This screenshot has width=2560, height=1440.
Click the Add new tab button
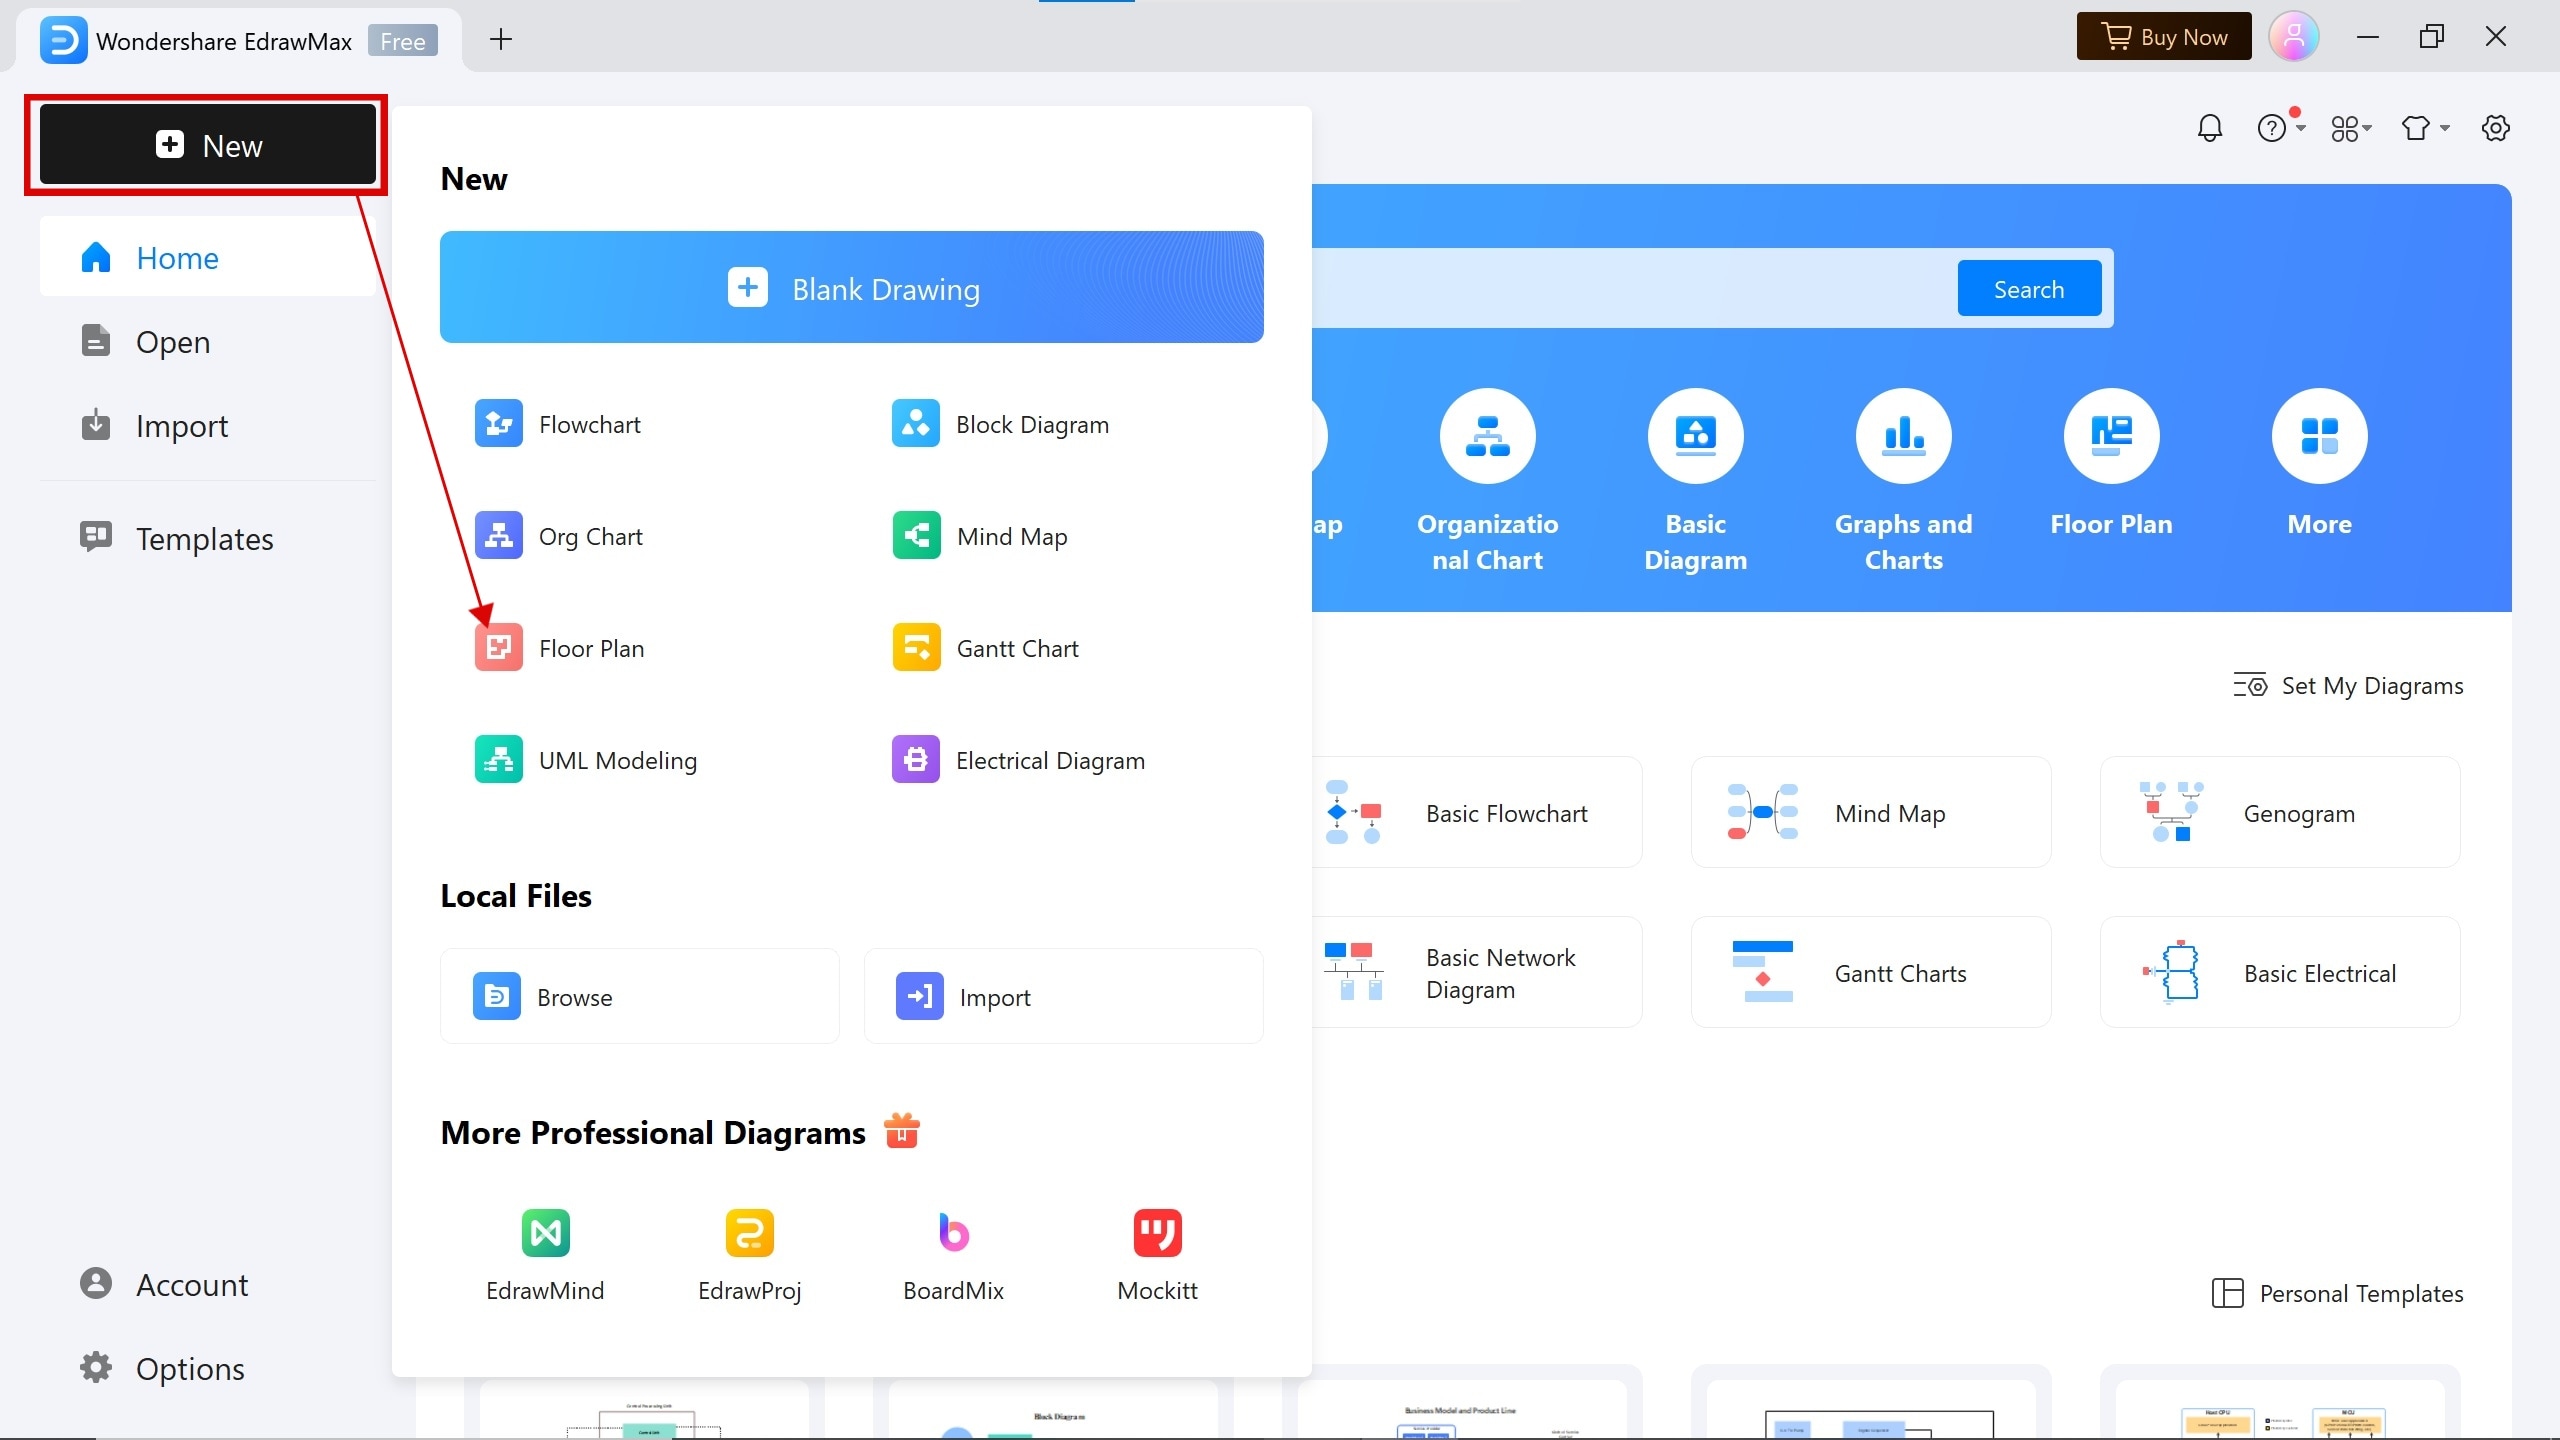point(501,39)
